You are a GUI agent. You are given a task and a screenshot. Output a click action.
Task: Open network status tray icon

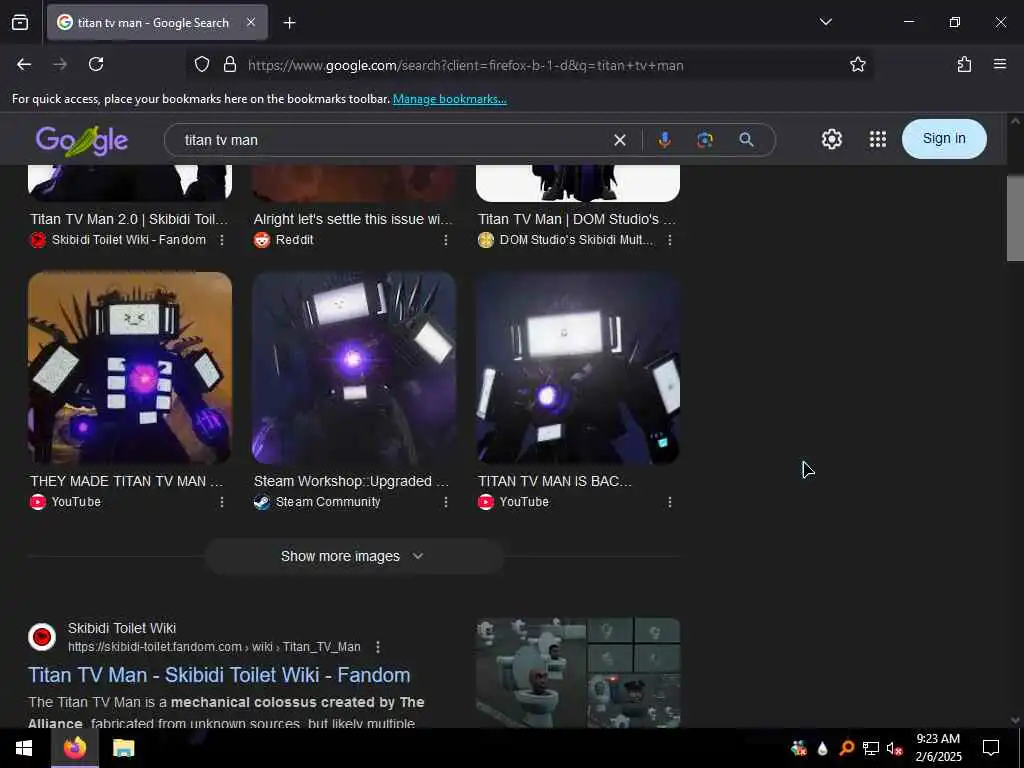point(870,748)
